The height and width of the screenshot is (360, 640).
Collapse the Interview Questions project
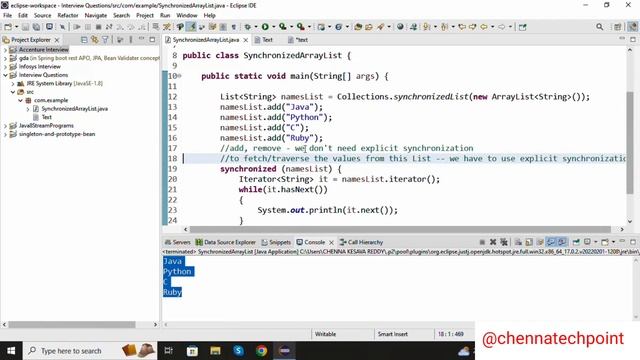(x=5, y=75)
